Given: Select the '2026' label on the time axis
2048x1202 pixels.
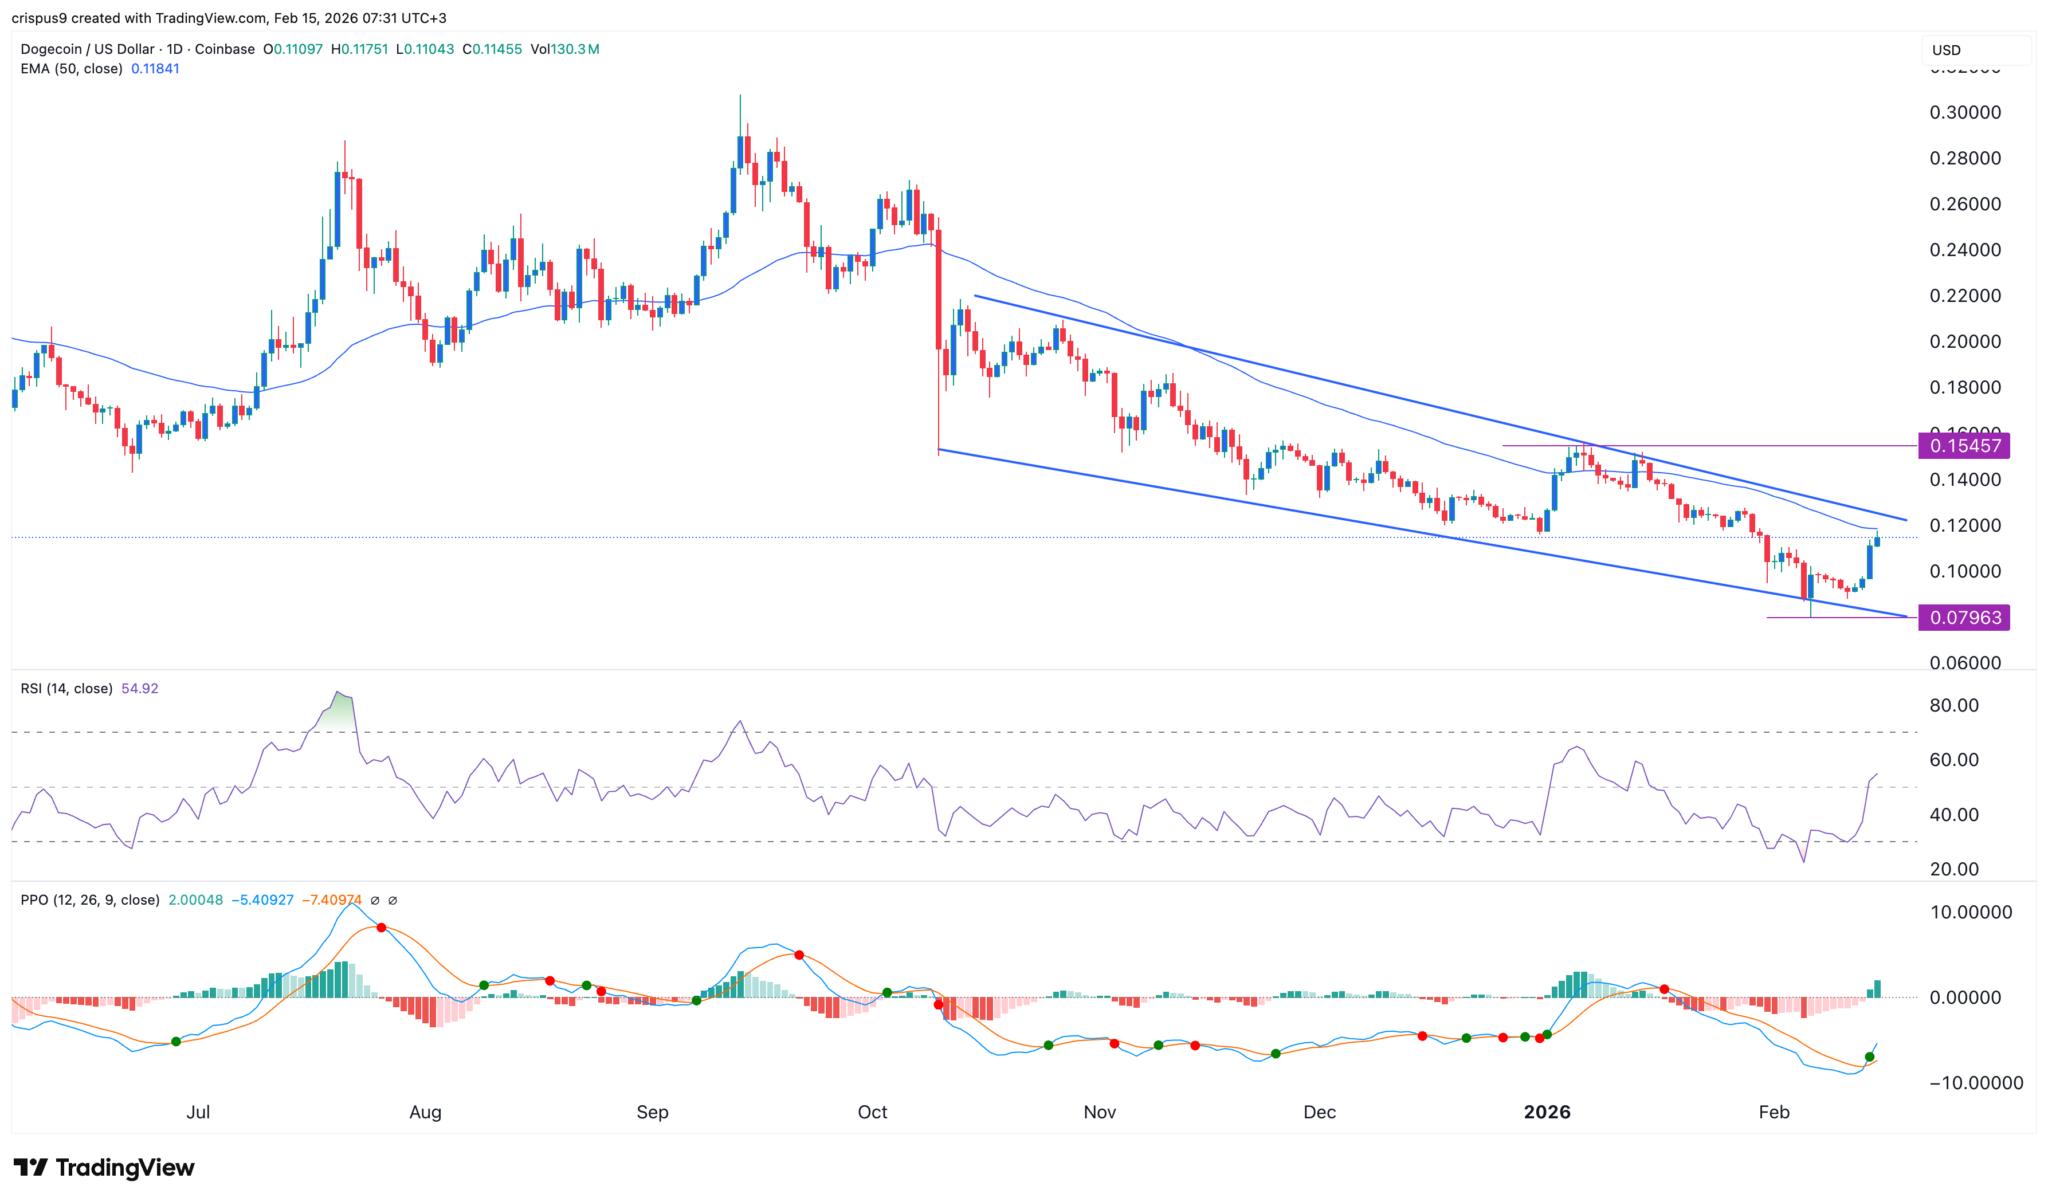Looking at the screenshot, I should point(1549,1111).
